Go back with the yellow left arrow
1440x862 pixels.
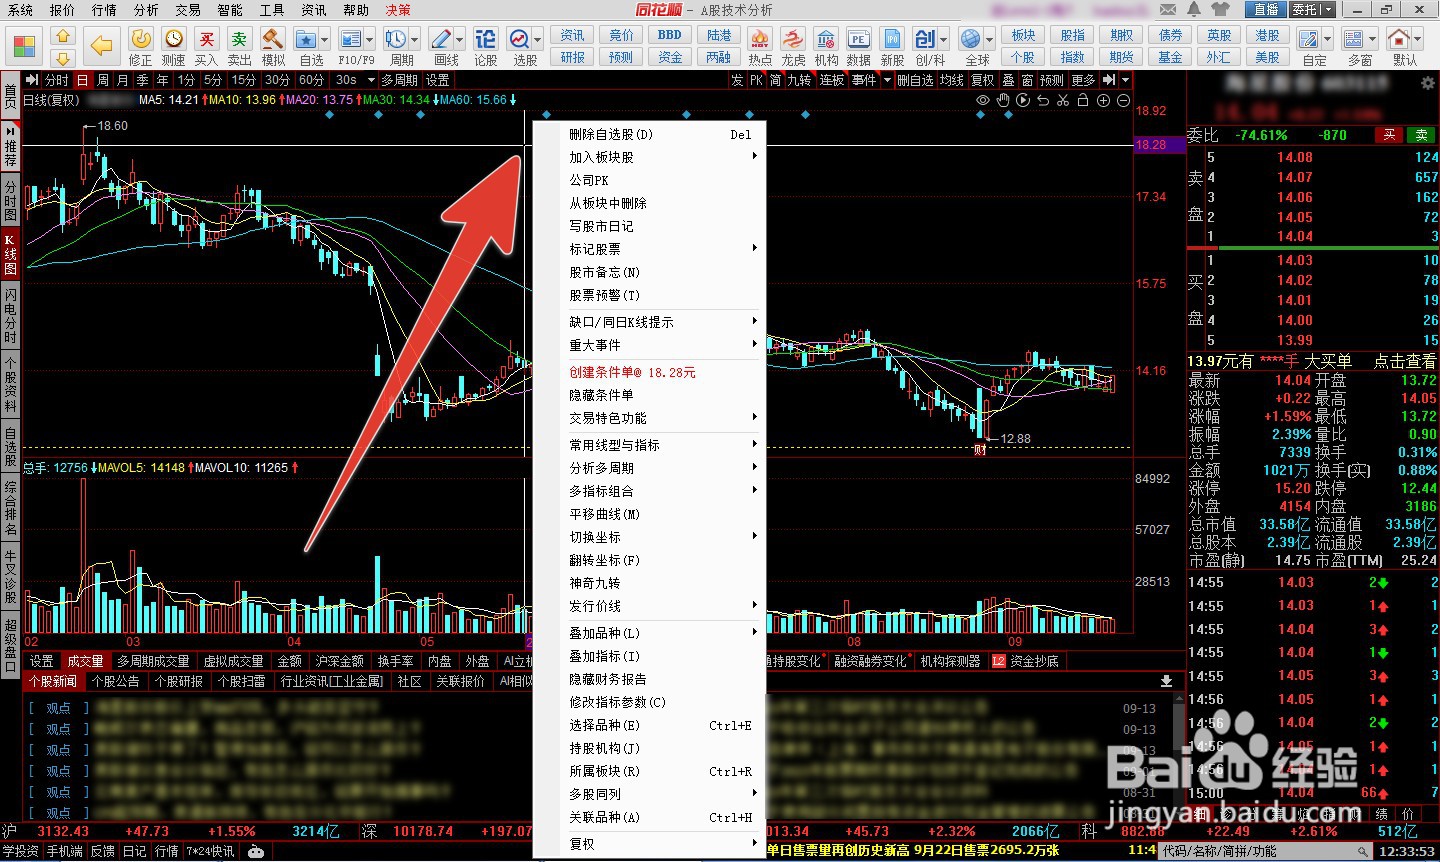[101, 45]
